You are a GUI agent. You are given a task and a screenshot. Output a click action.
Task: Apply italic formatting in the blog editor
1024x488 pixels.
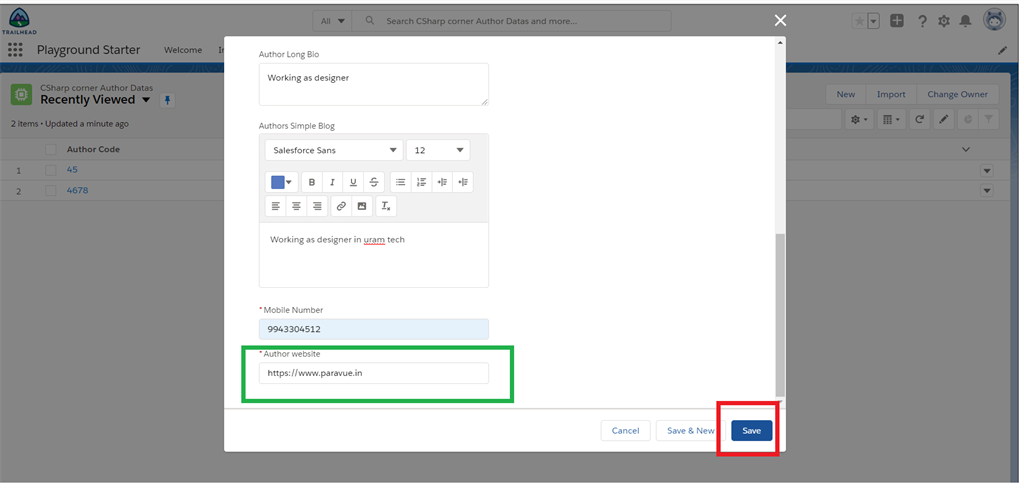332,182
